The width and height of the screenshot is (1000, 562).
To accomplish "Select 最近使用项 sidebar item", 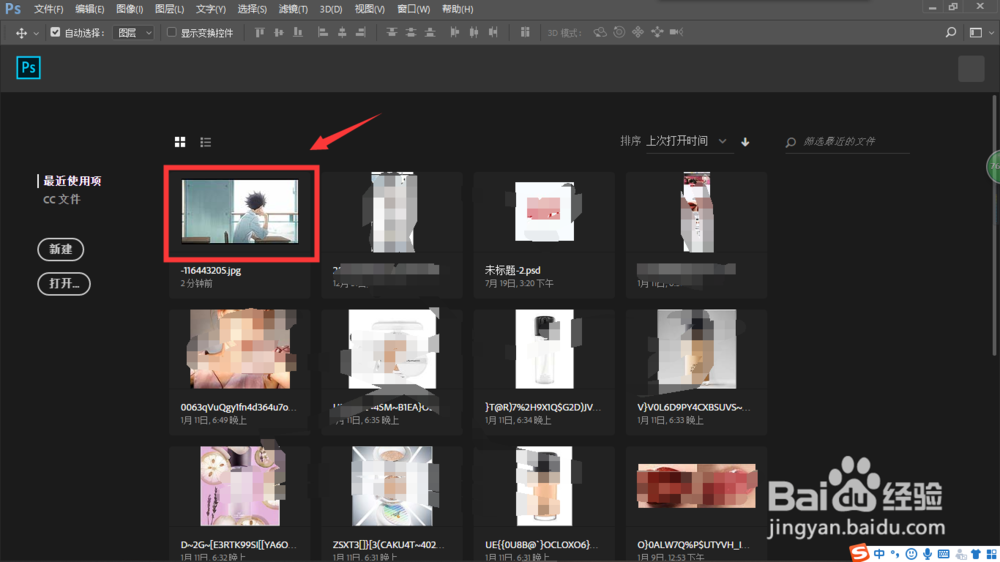I will point(72,181).
